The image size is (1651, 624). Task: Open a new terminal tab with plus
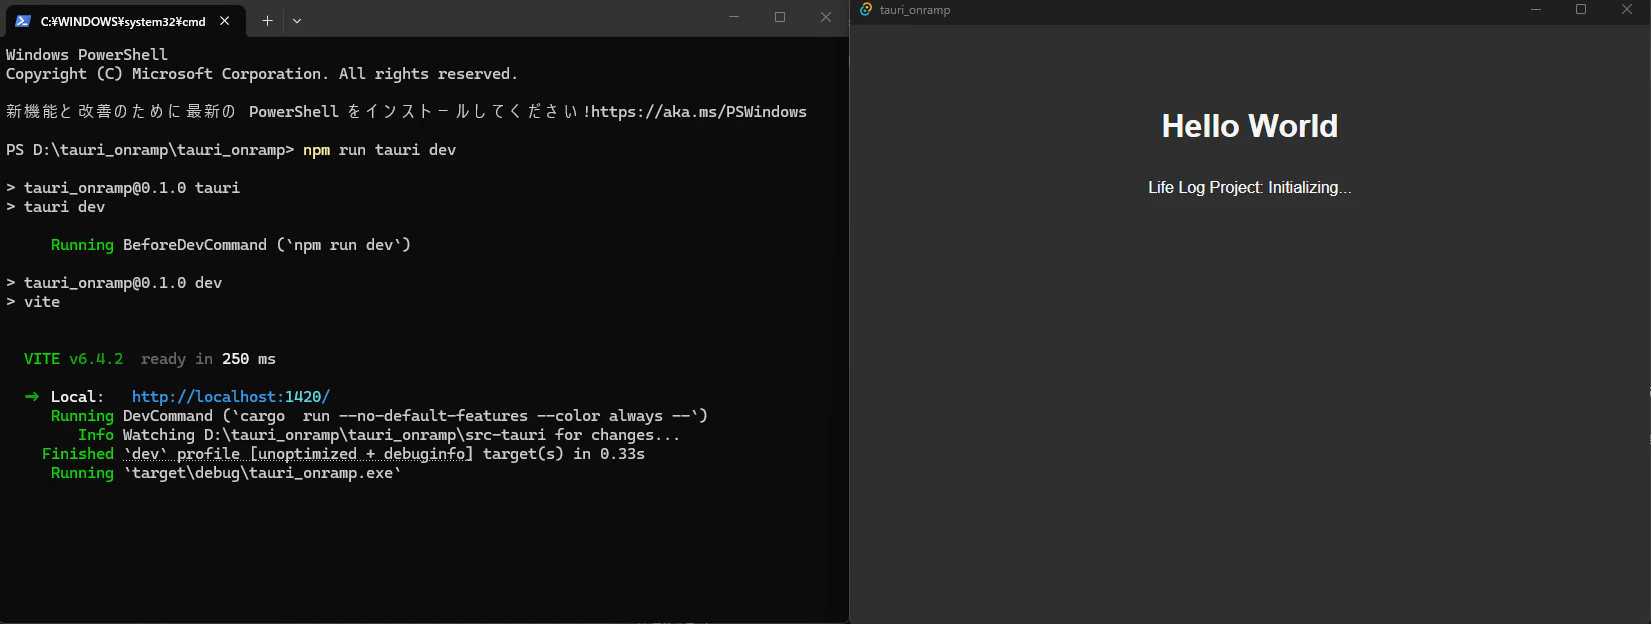coord(267,20)
